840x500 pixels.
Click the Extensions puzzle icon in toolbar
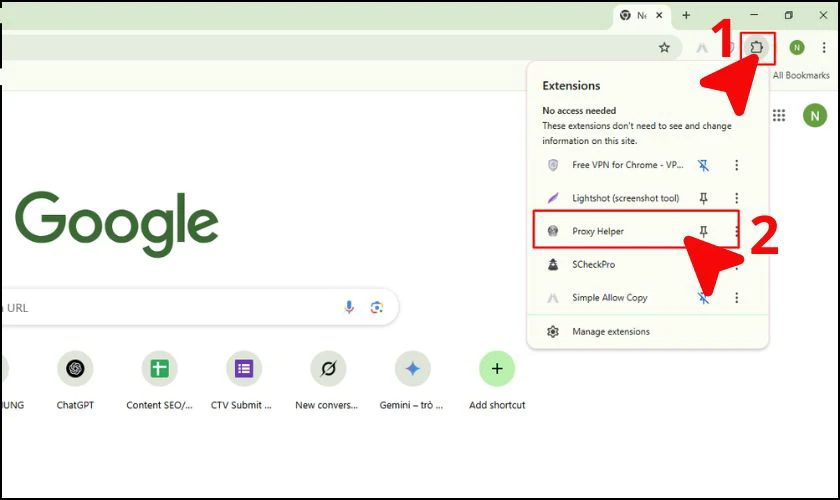point(758,47)
